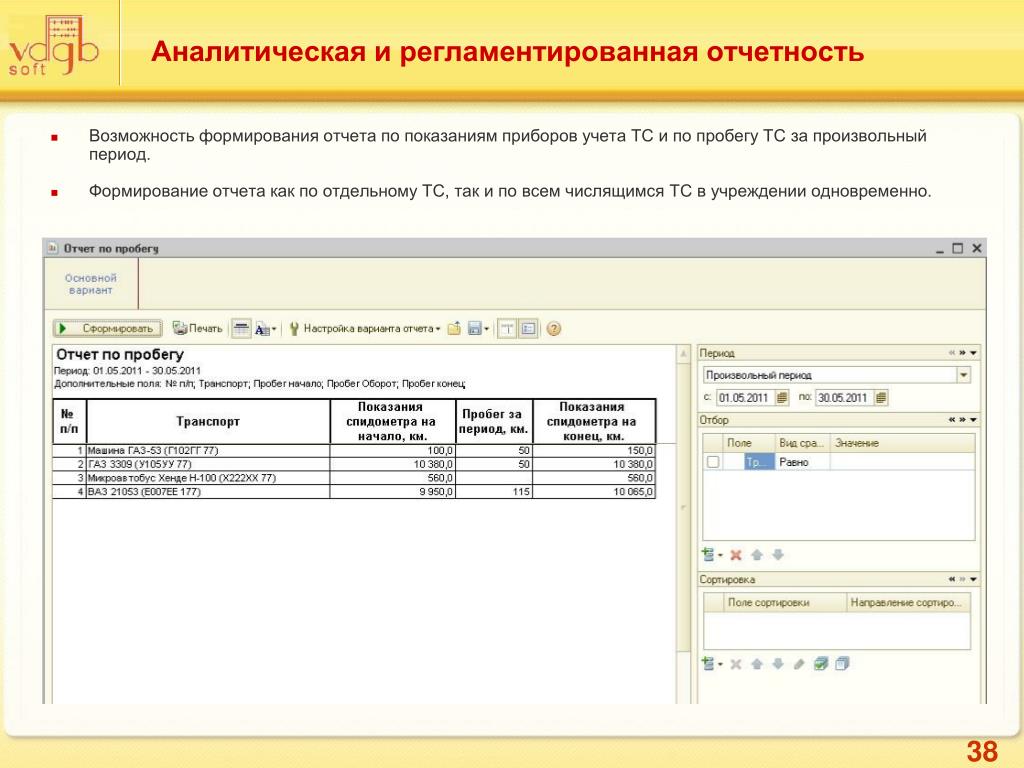Click the Равно comparison type cell
This screenshot has width=1024, height=768.
click(803, 462)
